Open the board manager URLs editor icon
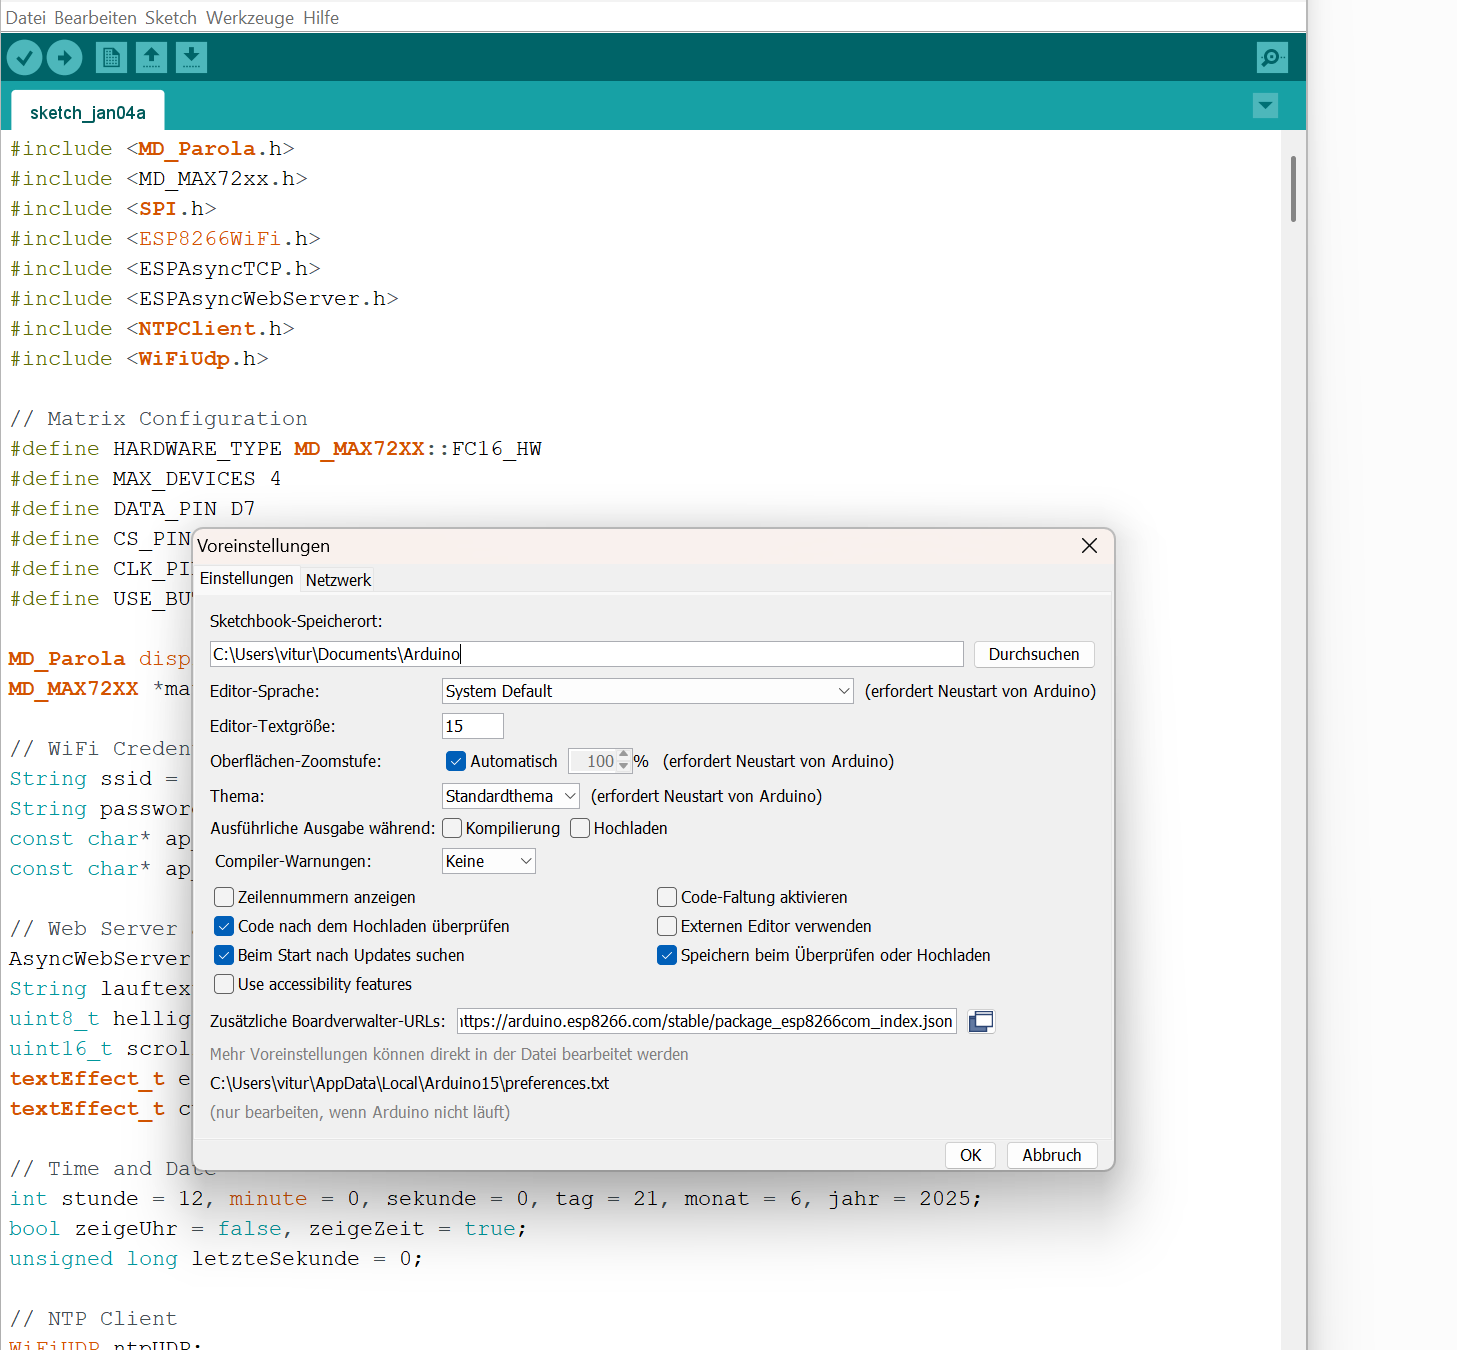This screenshot has width=1457, height=1350. pos(981,1021)
